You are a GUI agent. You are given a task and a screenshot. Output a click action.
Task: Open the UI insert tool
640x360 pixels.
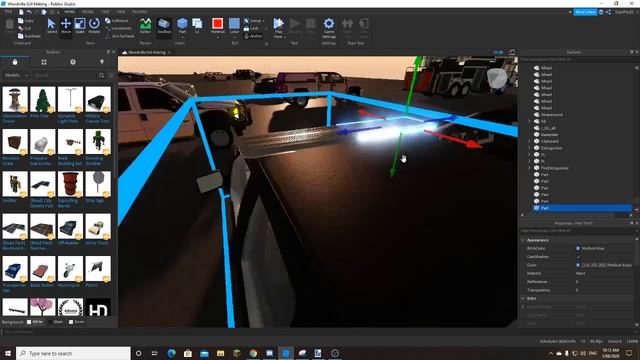(197, 25)
